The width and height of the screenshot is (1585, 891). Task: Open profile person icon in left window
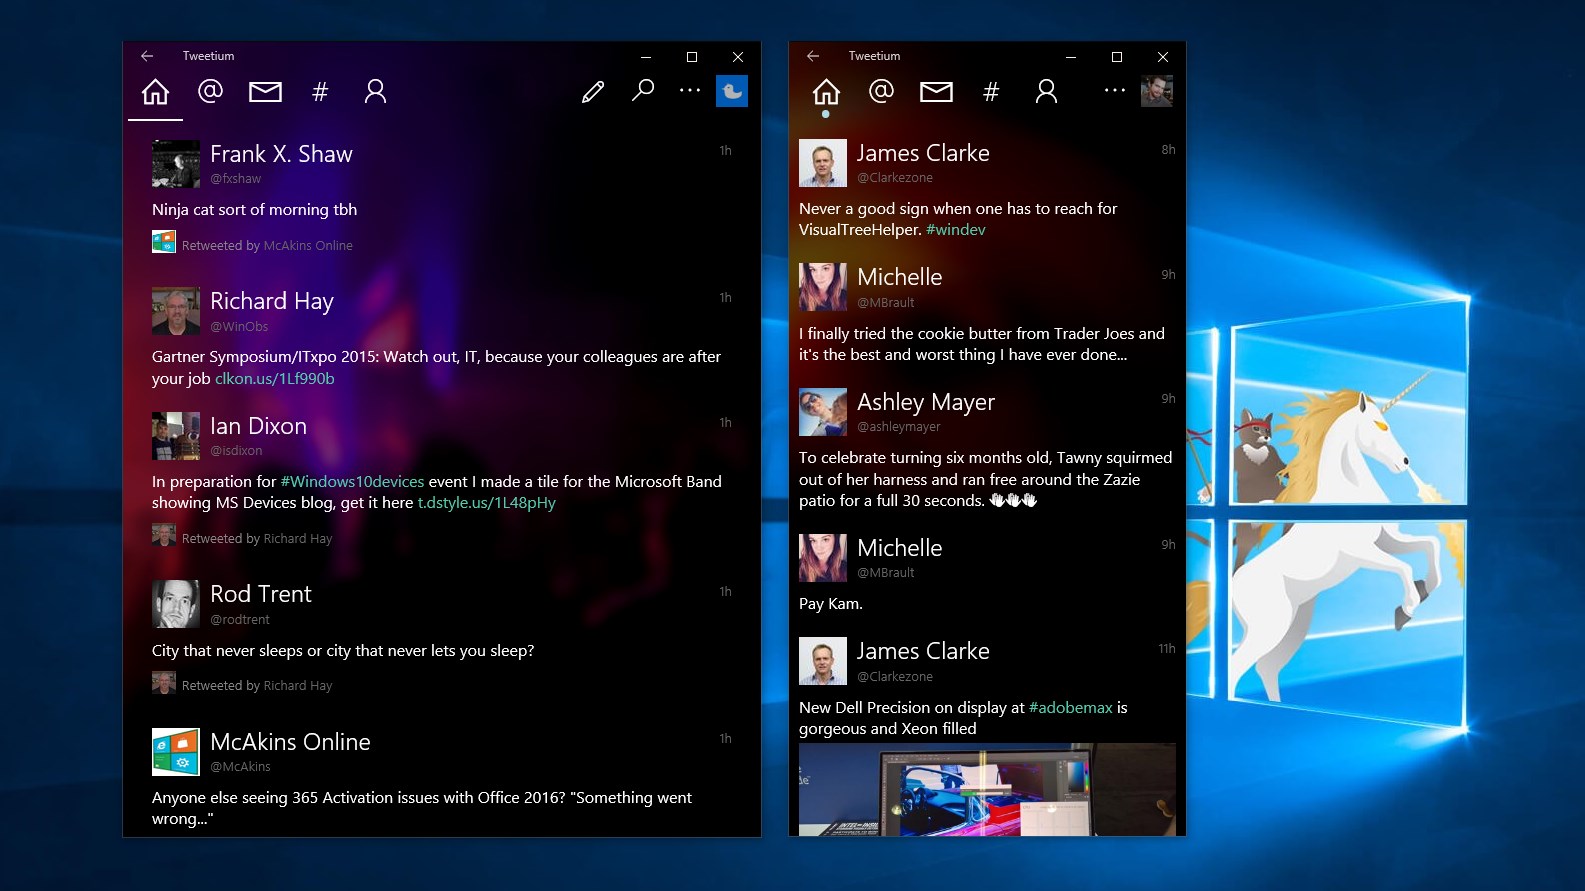point(375,92)
